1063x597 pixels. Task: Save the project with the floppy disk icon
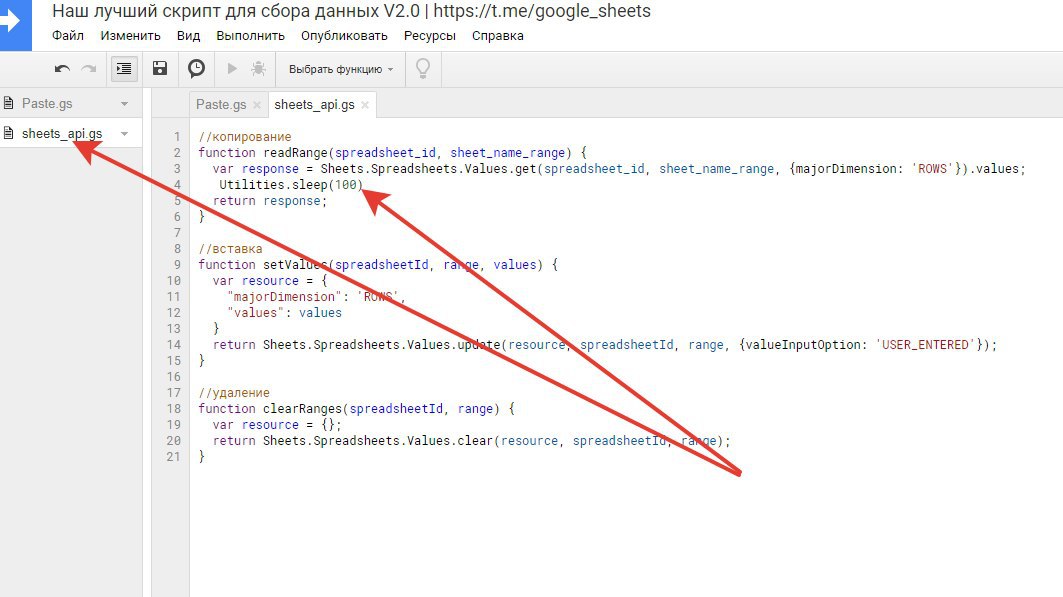coord(160,68)
